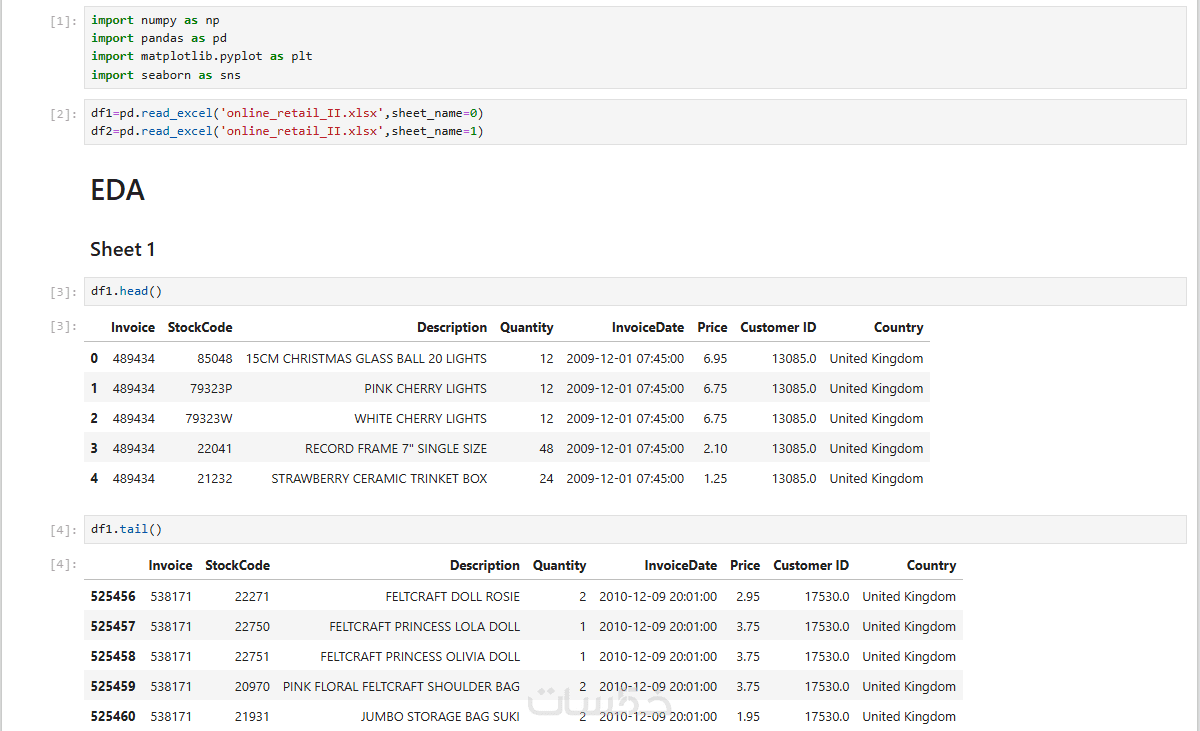
Task: Click the df1.head() code cell
Action: pos(635,291)
